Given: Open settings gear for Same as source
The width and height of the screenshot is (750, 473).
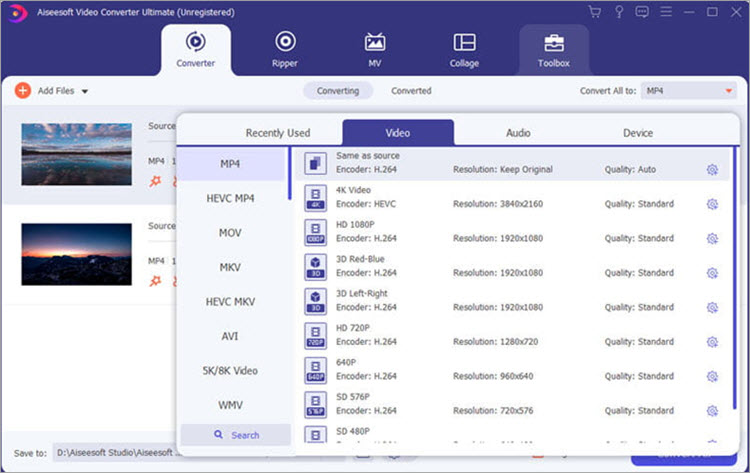Looking at the screenshot, I should (x=712, y=169).
